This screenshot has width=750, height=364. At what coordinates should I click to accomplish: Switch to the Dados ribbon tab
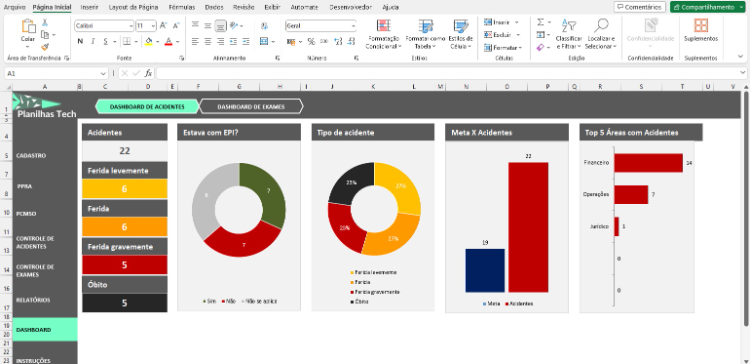click(x=214, y=7)
